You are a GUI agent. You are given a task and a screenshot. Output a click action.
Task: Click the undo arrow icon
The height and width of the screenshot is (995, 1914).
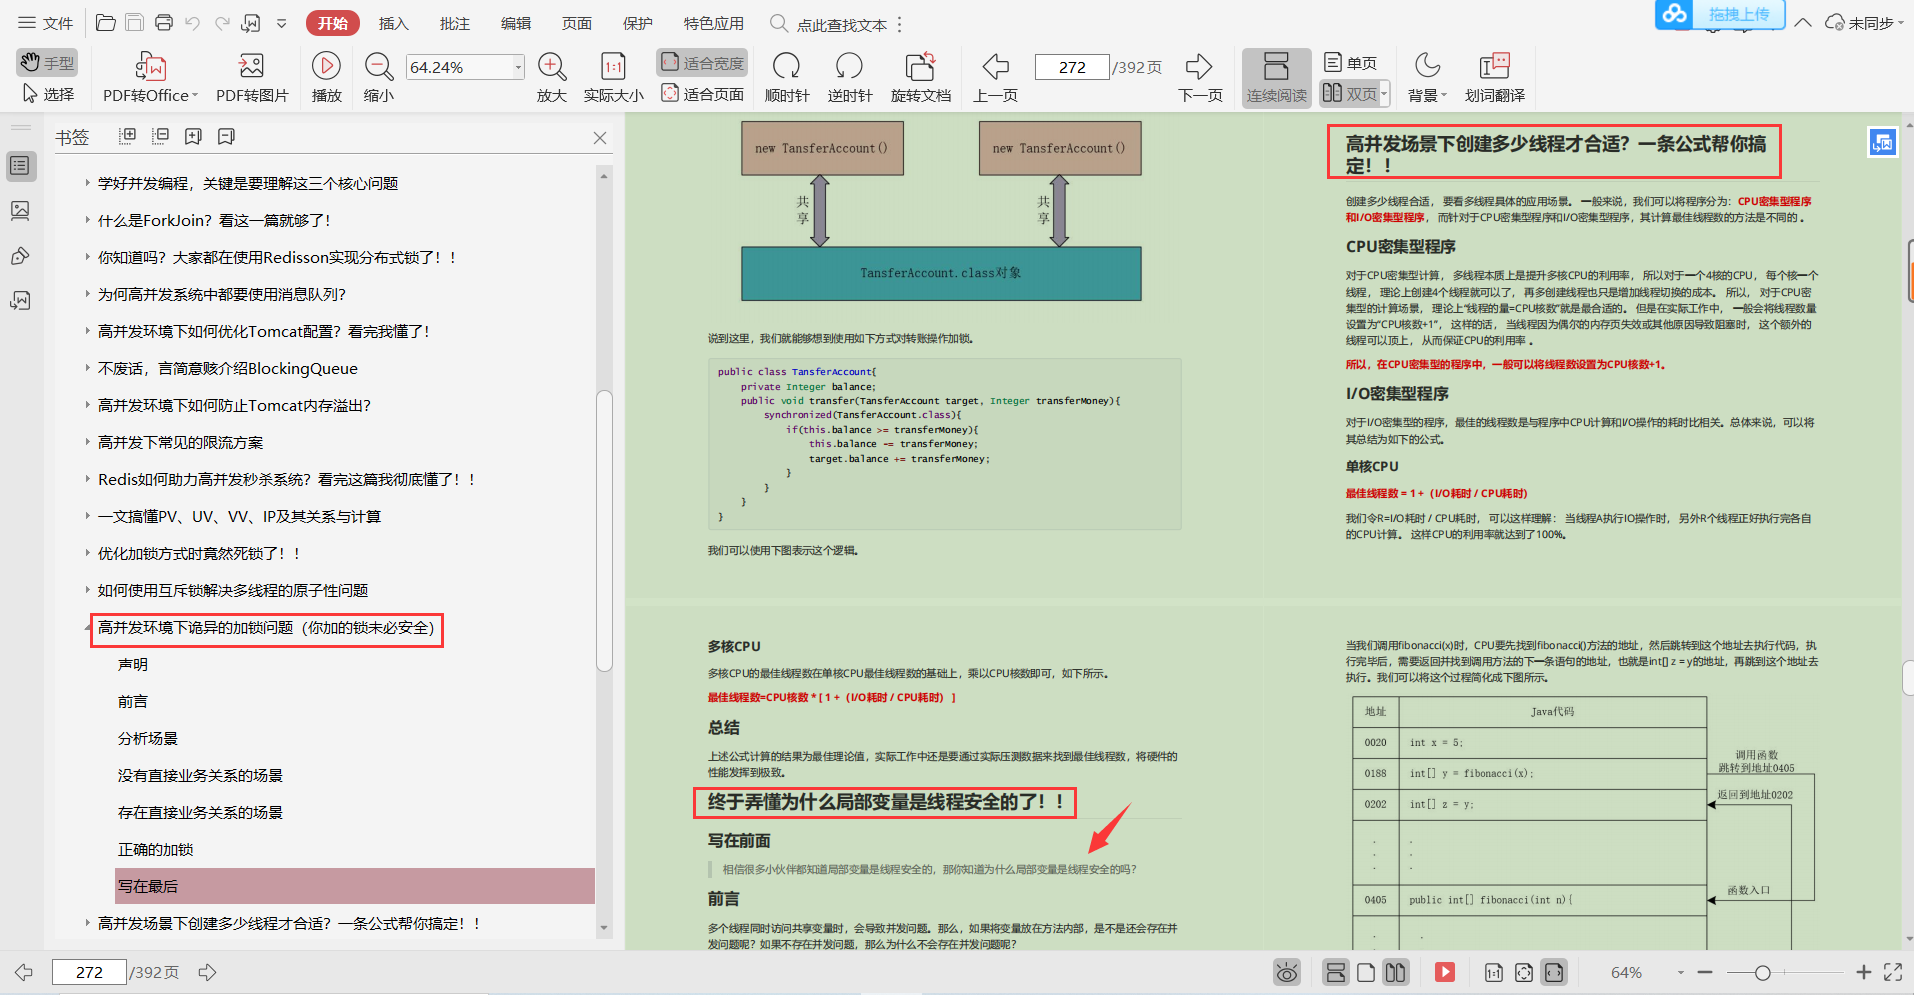(x=193, y=22)
